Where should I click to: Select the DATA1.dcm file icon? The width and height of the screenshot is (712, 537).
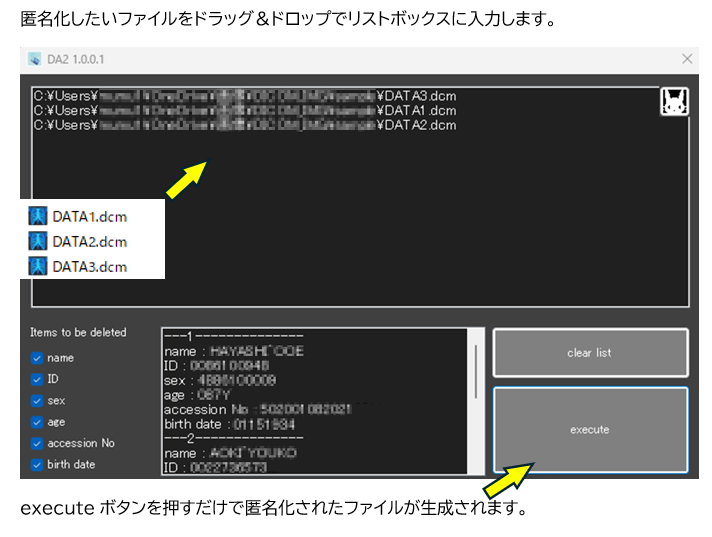click(39, 215)
